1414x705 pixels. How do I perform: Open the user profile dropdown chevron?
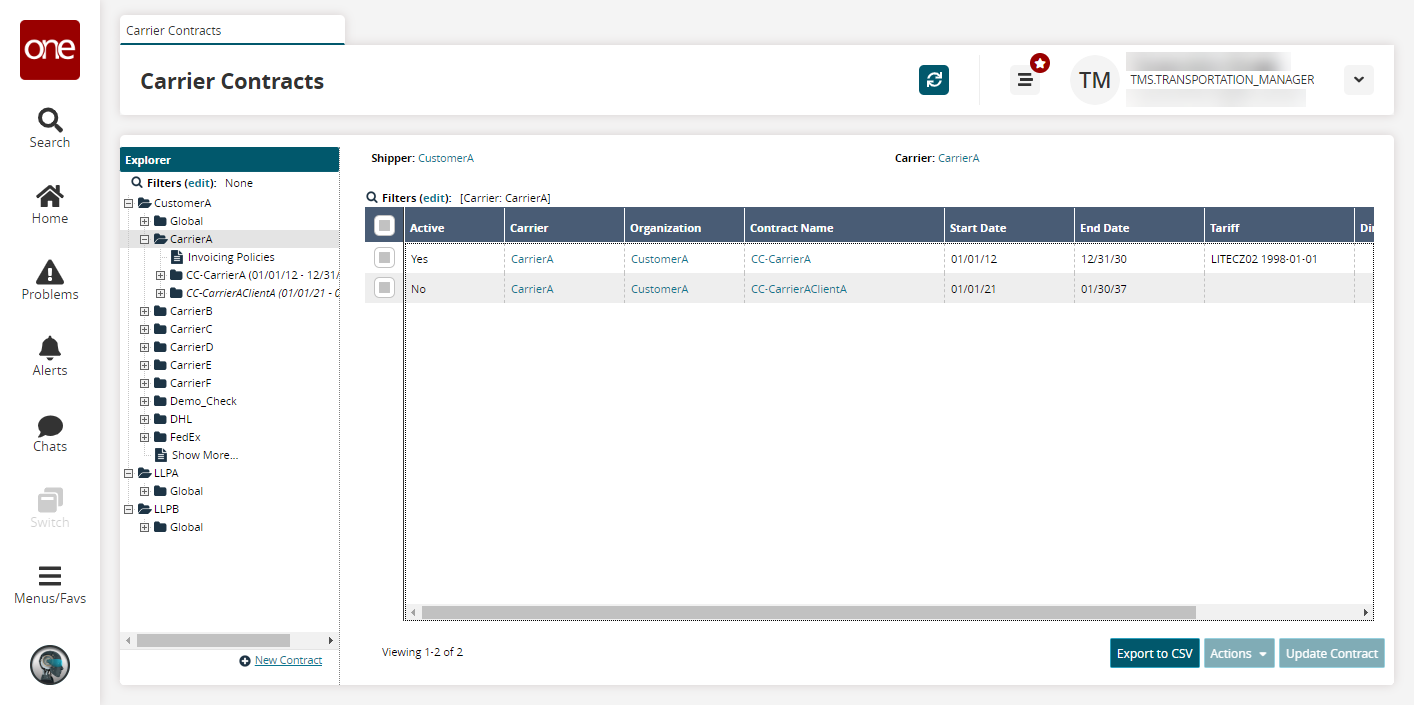[x=1358, y=80]
